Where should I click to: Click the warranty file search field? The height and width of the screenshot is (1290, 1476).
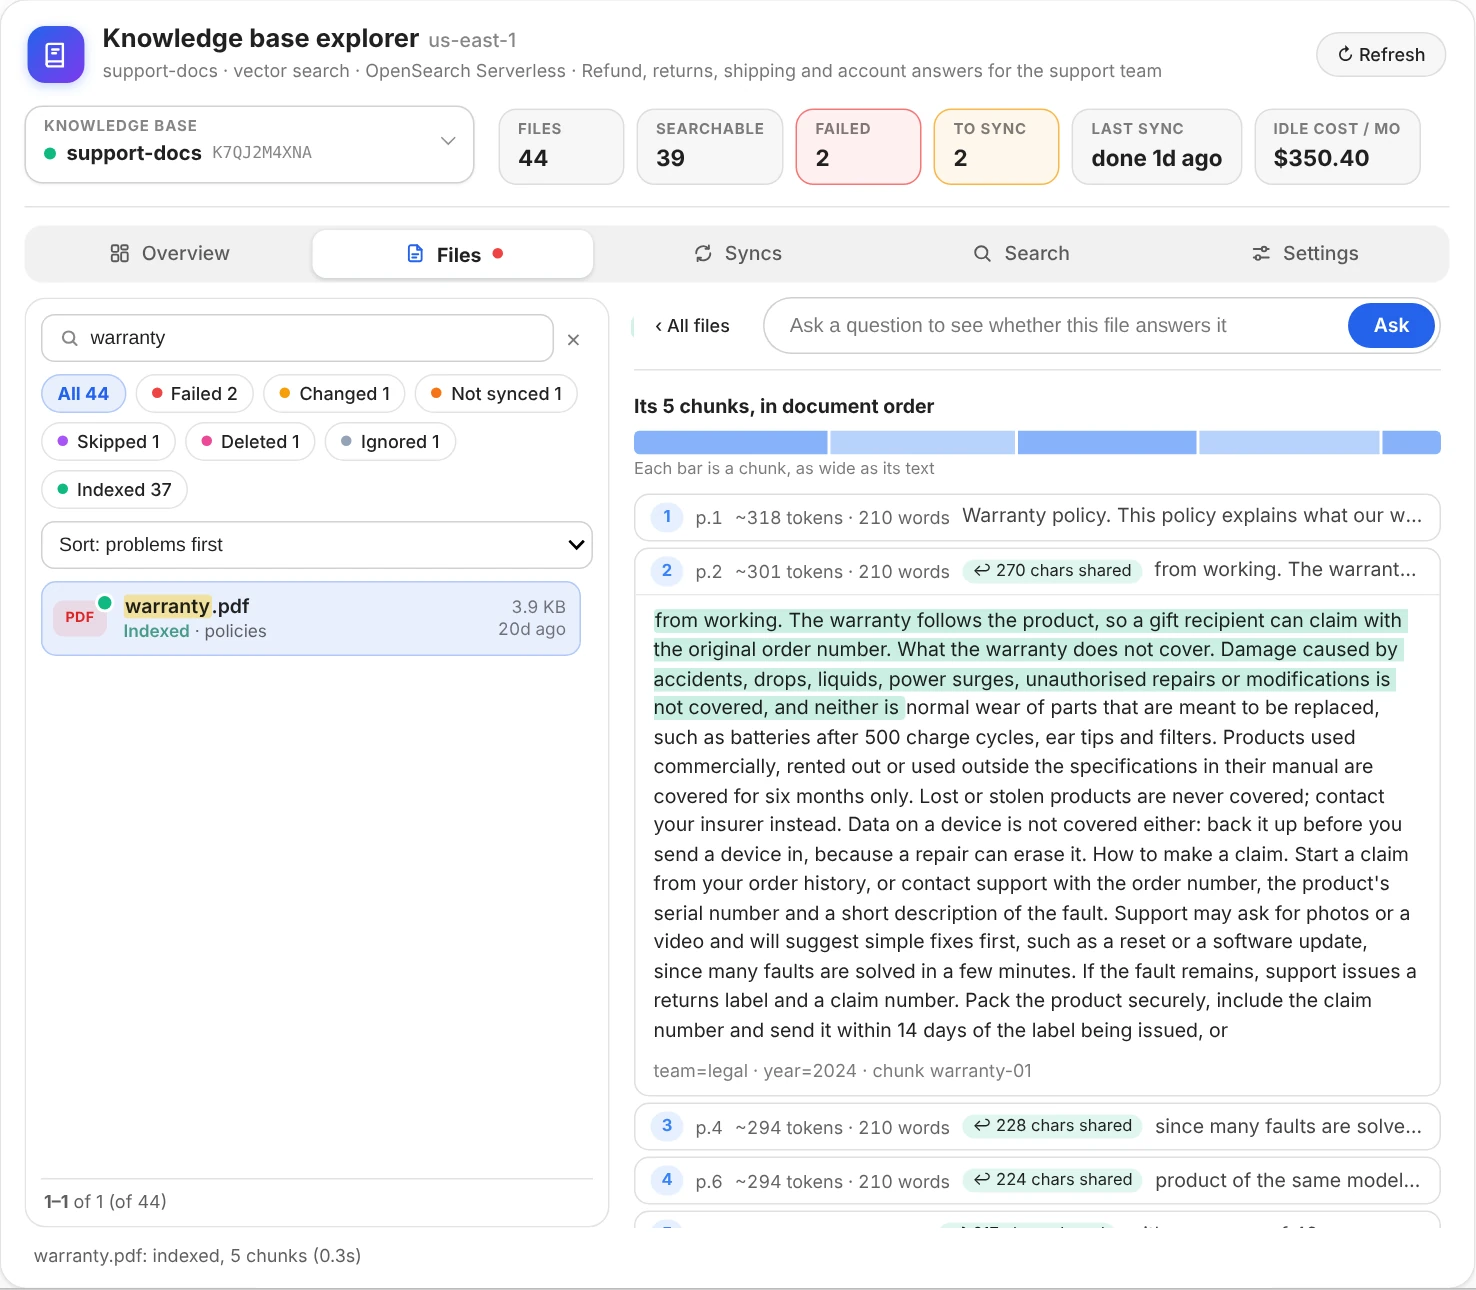(x=297, y=338)
